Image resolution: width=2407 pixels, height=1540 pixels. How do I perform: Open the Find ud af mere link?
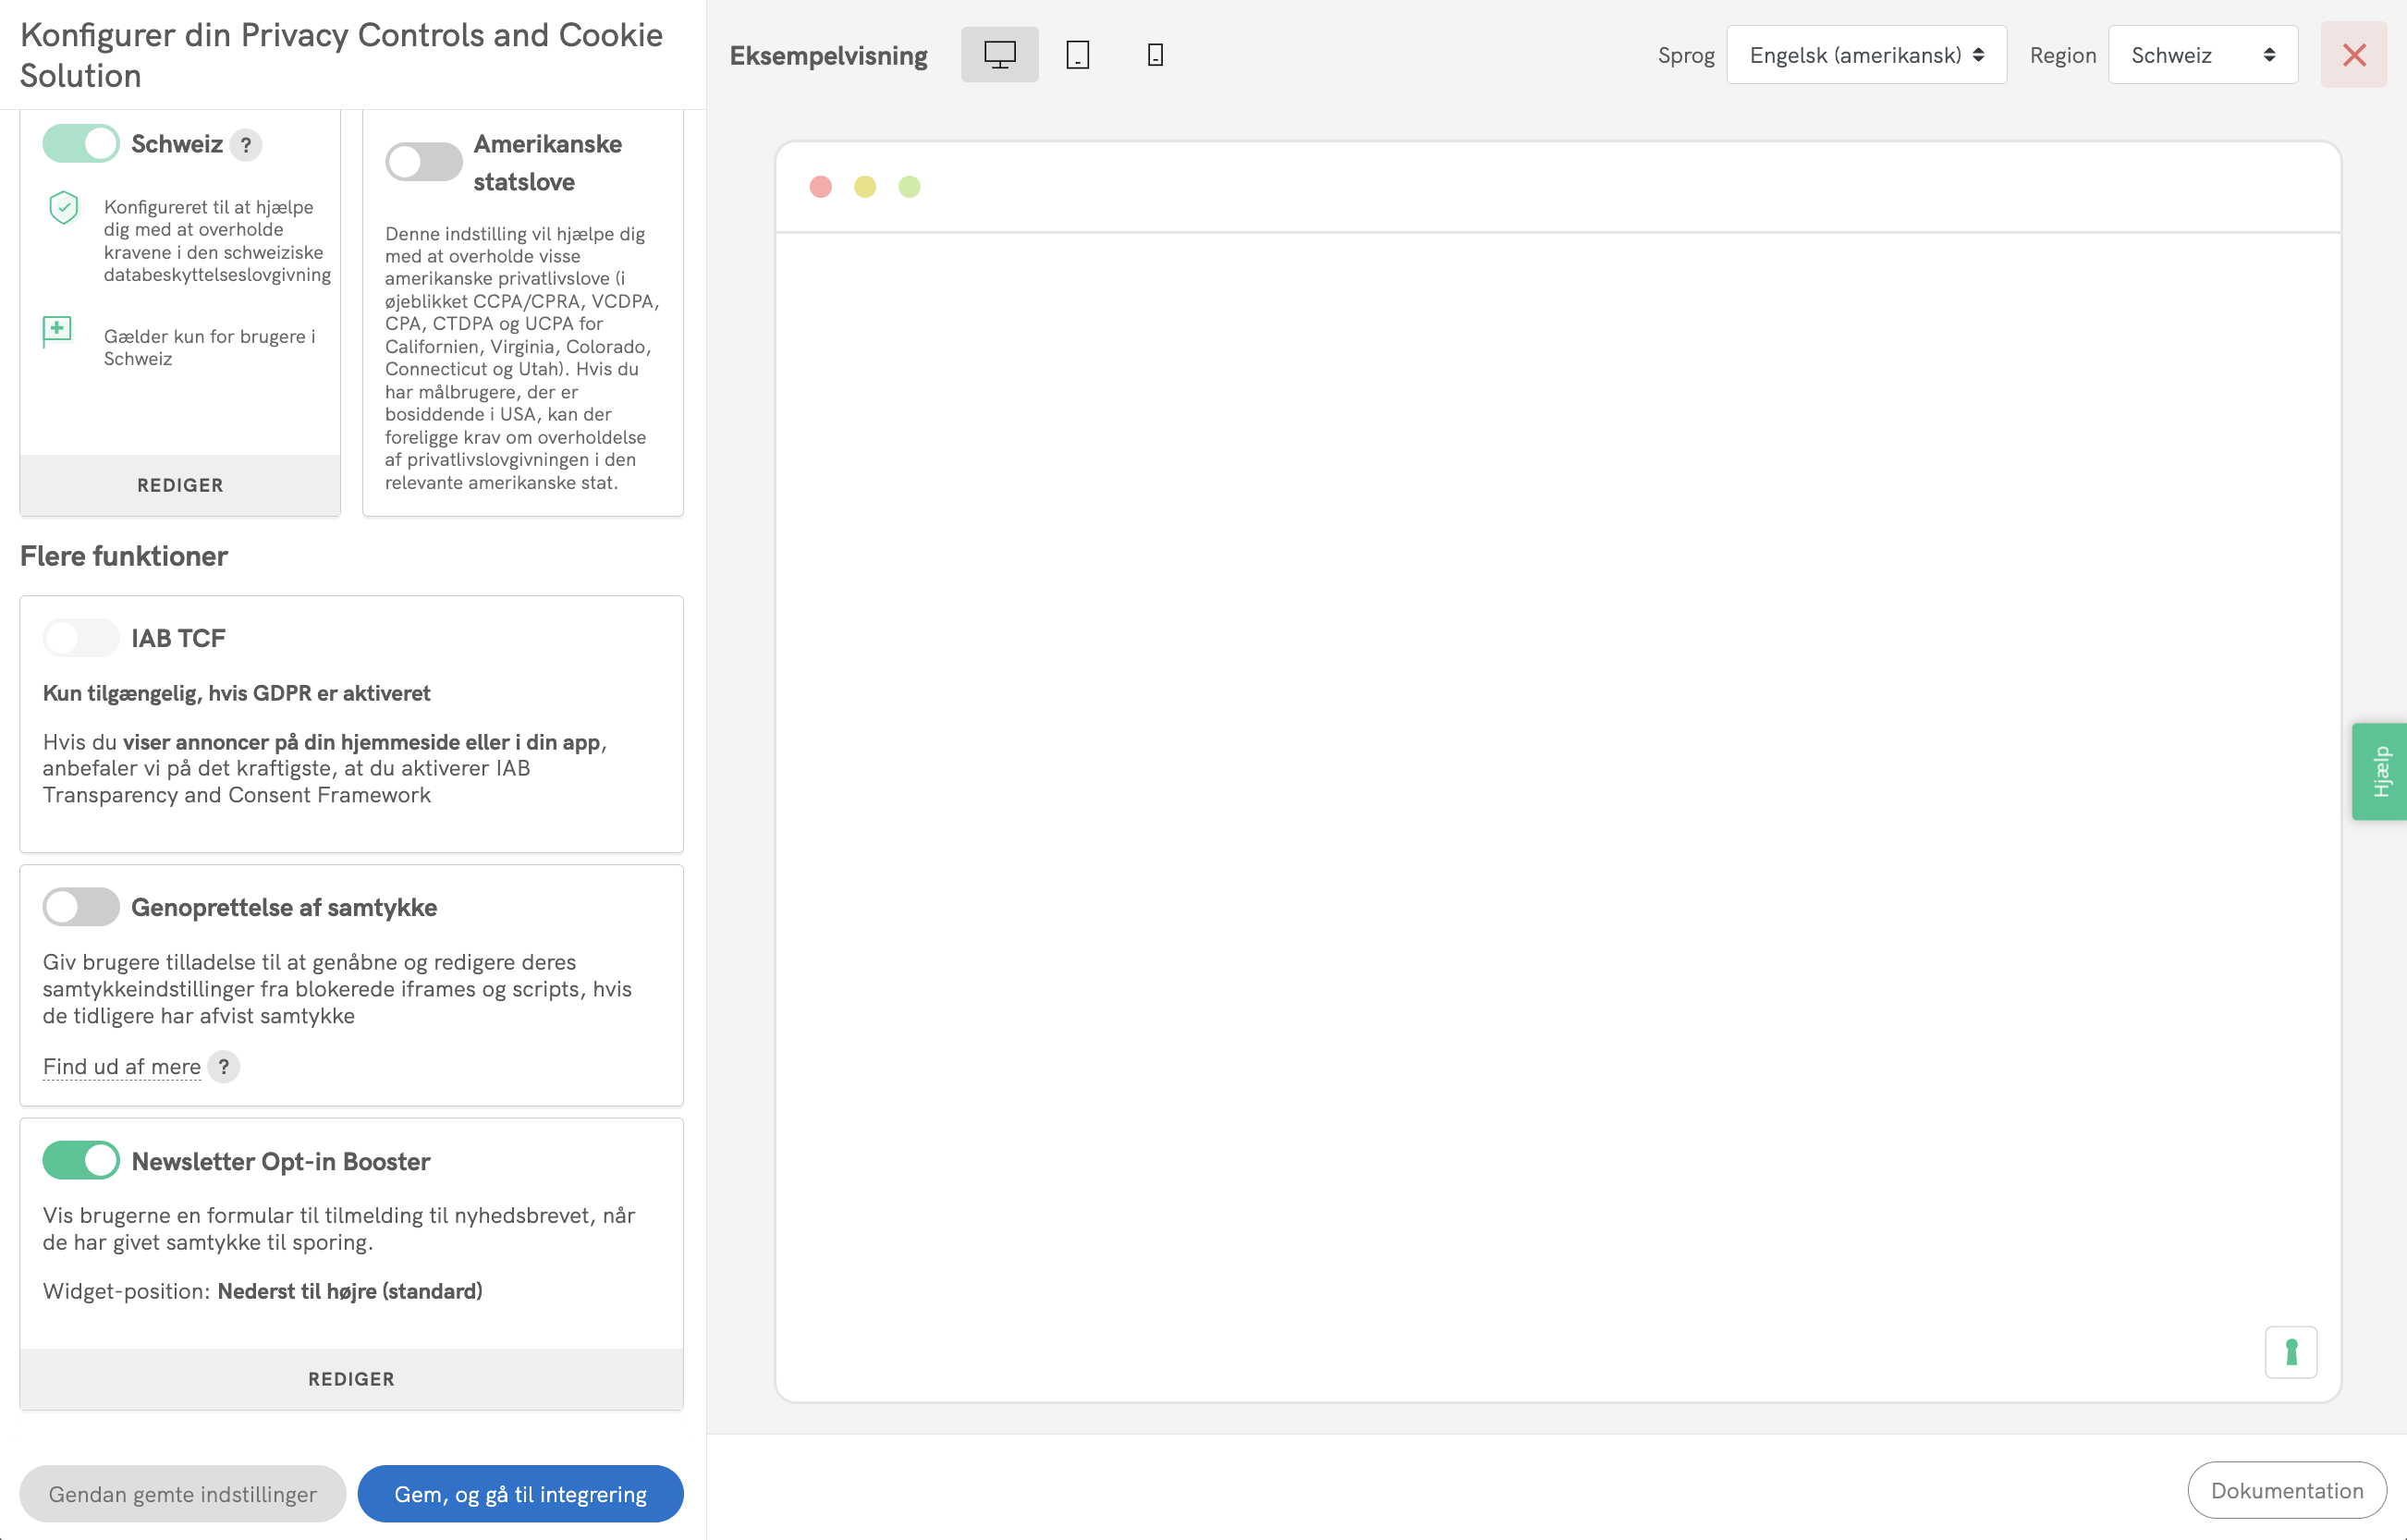[x=122, y=1067]
